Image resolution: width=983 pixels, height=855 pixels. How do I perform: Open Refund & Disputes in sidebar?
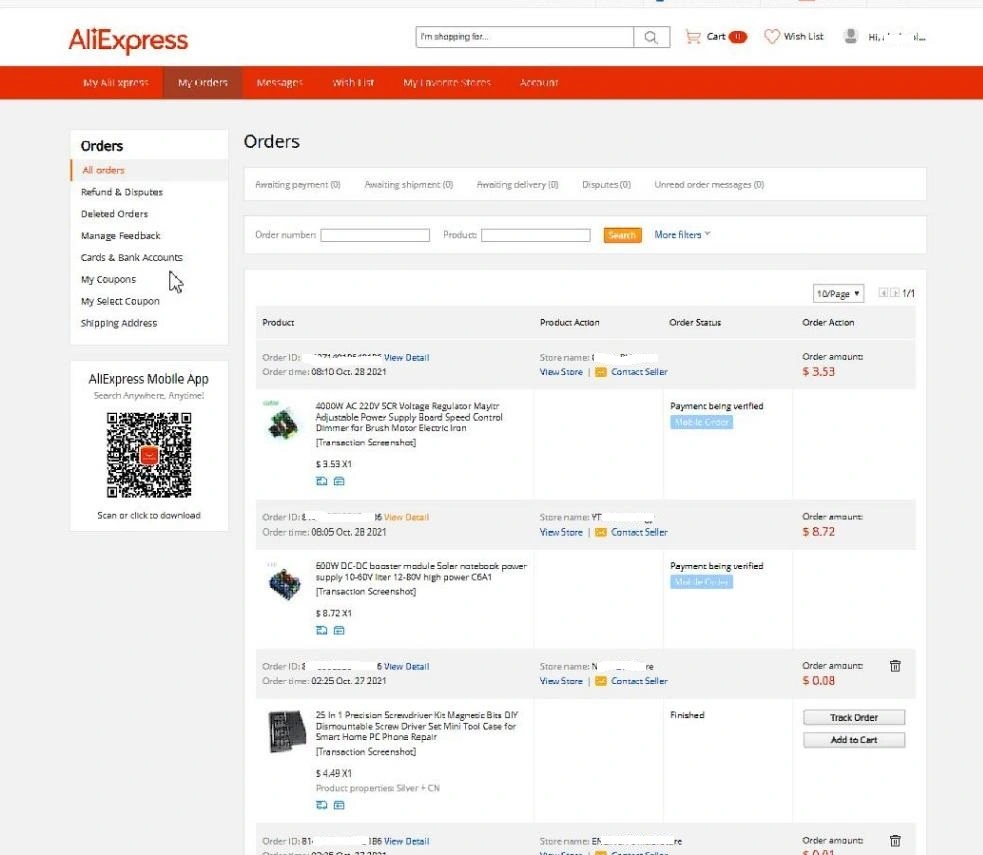point(122,192)
